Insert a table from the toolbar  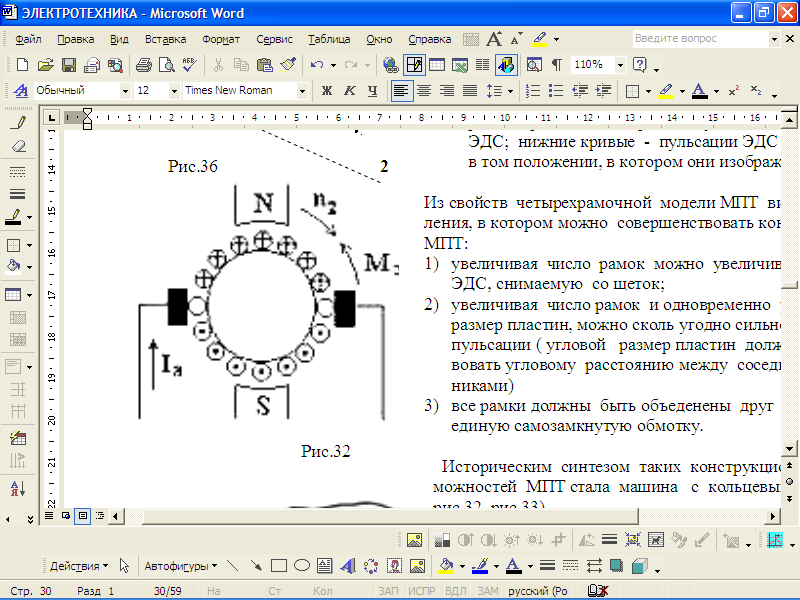pyautogui.click(x=437, y=65)
